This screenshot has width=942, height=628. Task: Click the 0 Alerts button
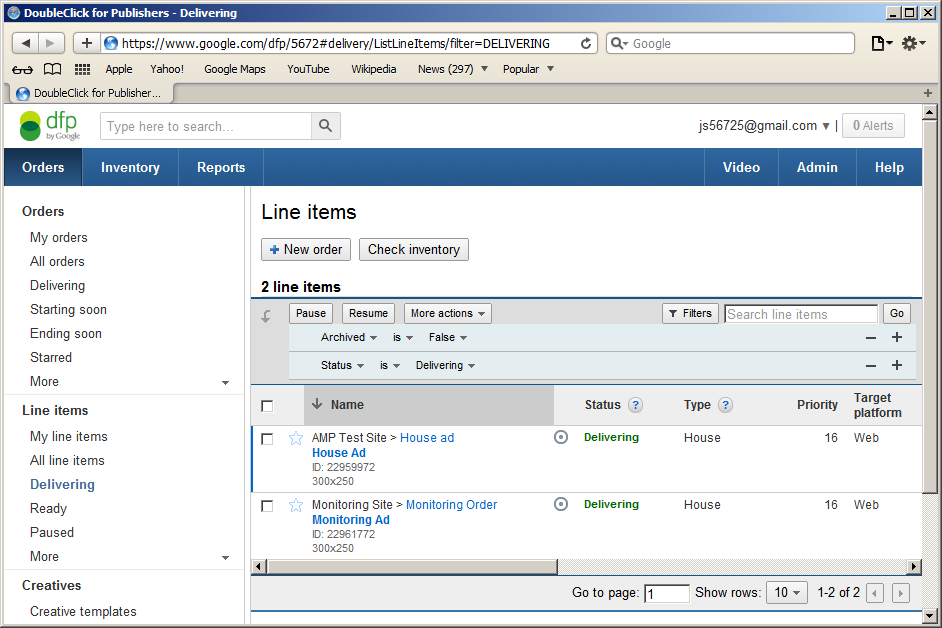[873, 126]
